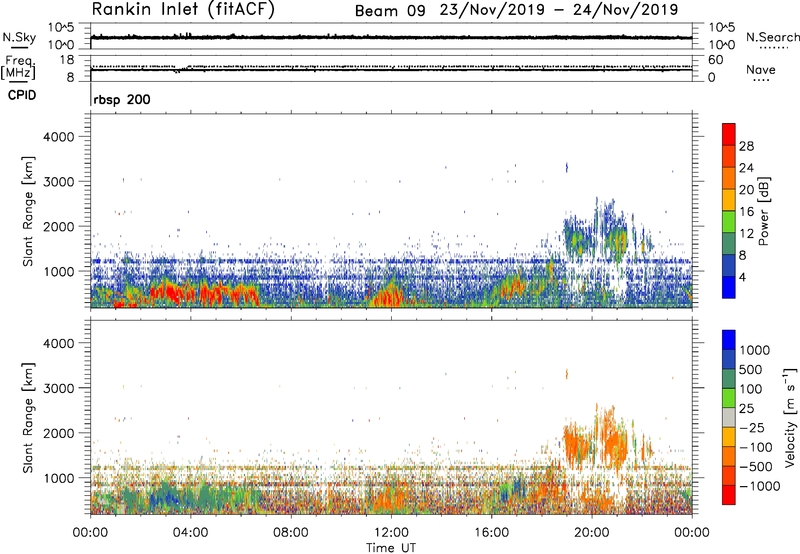This screenshot has width=800, height=554.
Task: Click the '-1000' velocity colorbar tick
Action: [760, 486]
